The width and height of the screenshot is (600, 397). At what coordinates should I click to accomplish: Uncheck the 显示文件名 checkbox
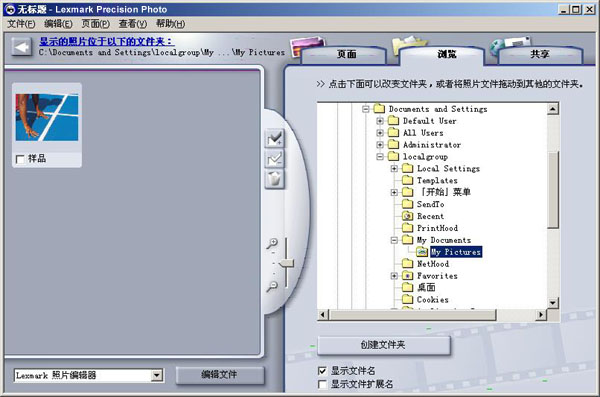click(322, 371)
